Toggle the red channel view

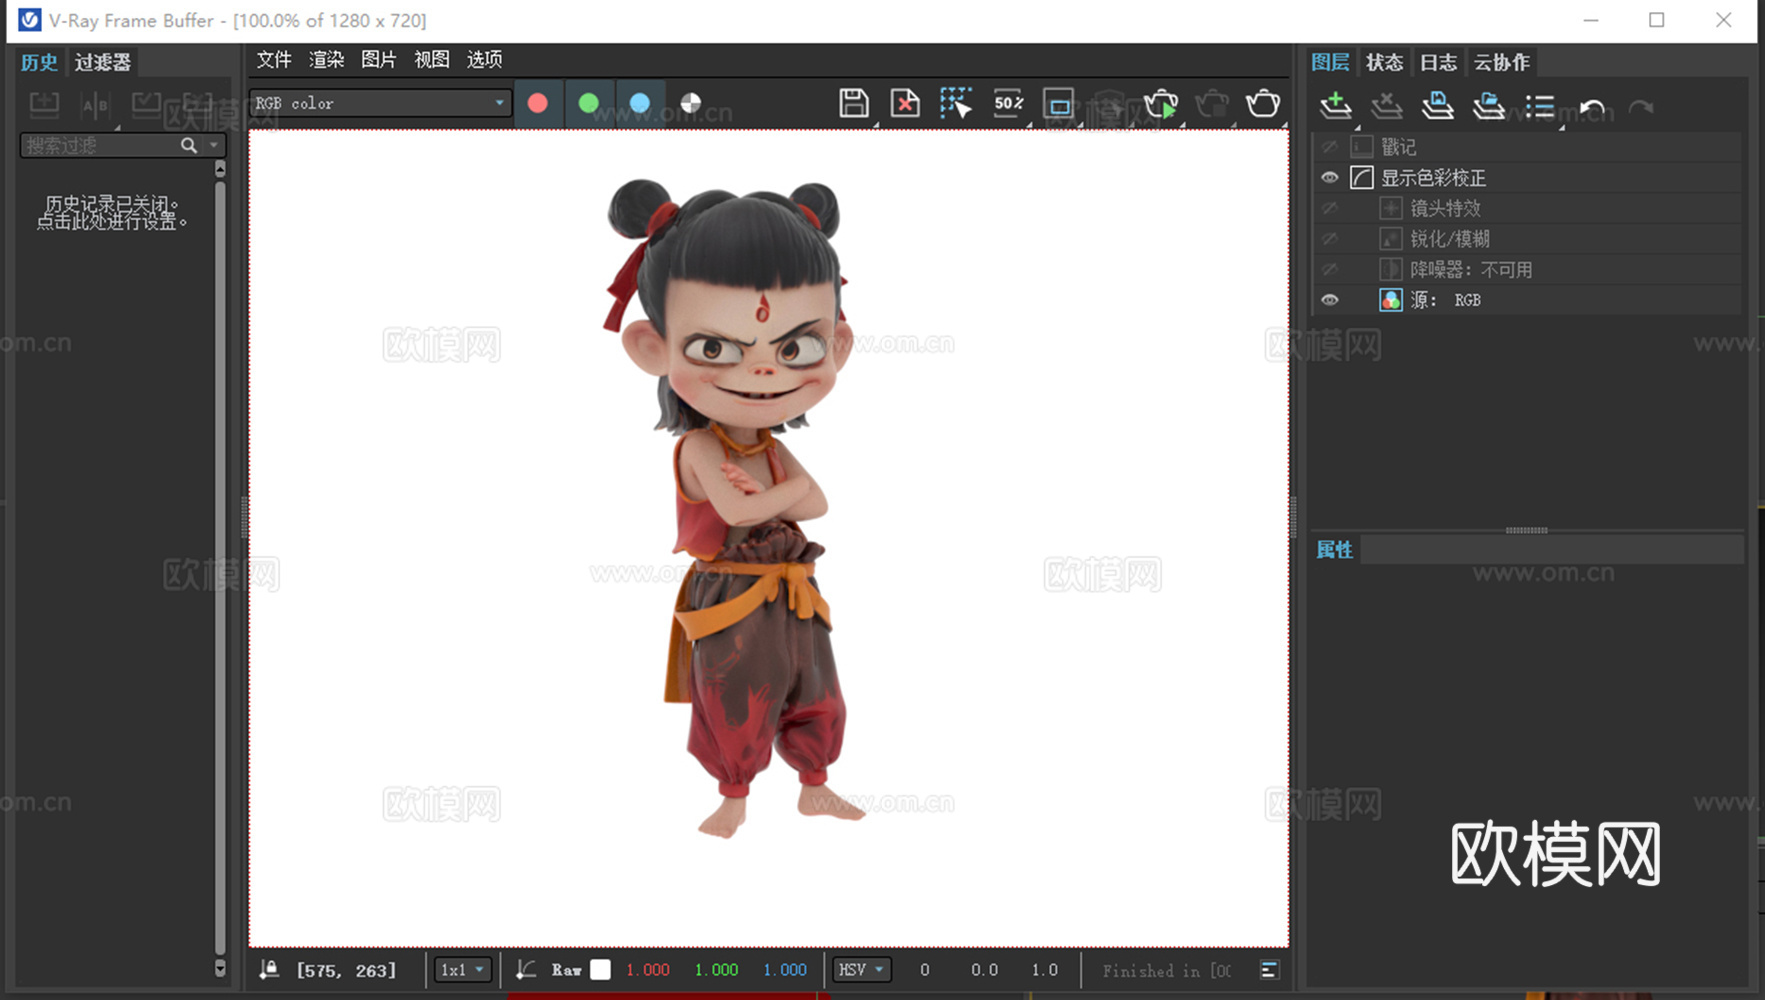click(537, 103)
